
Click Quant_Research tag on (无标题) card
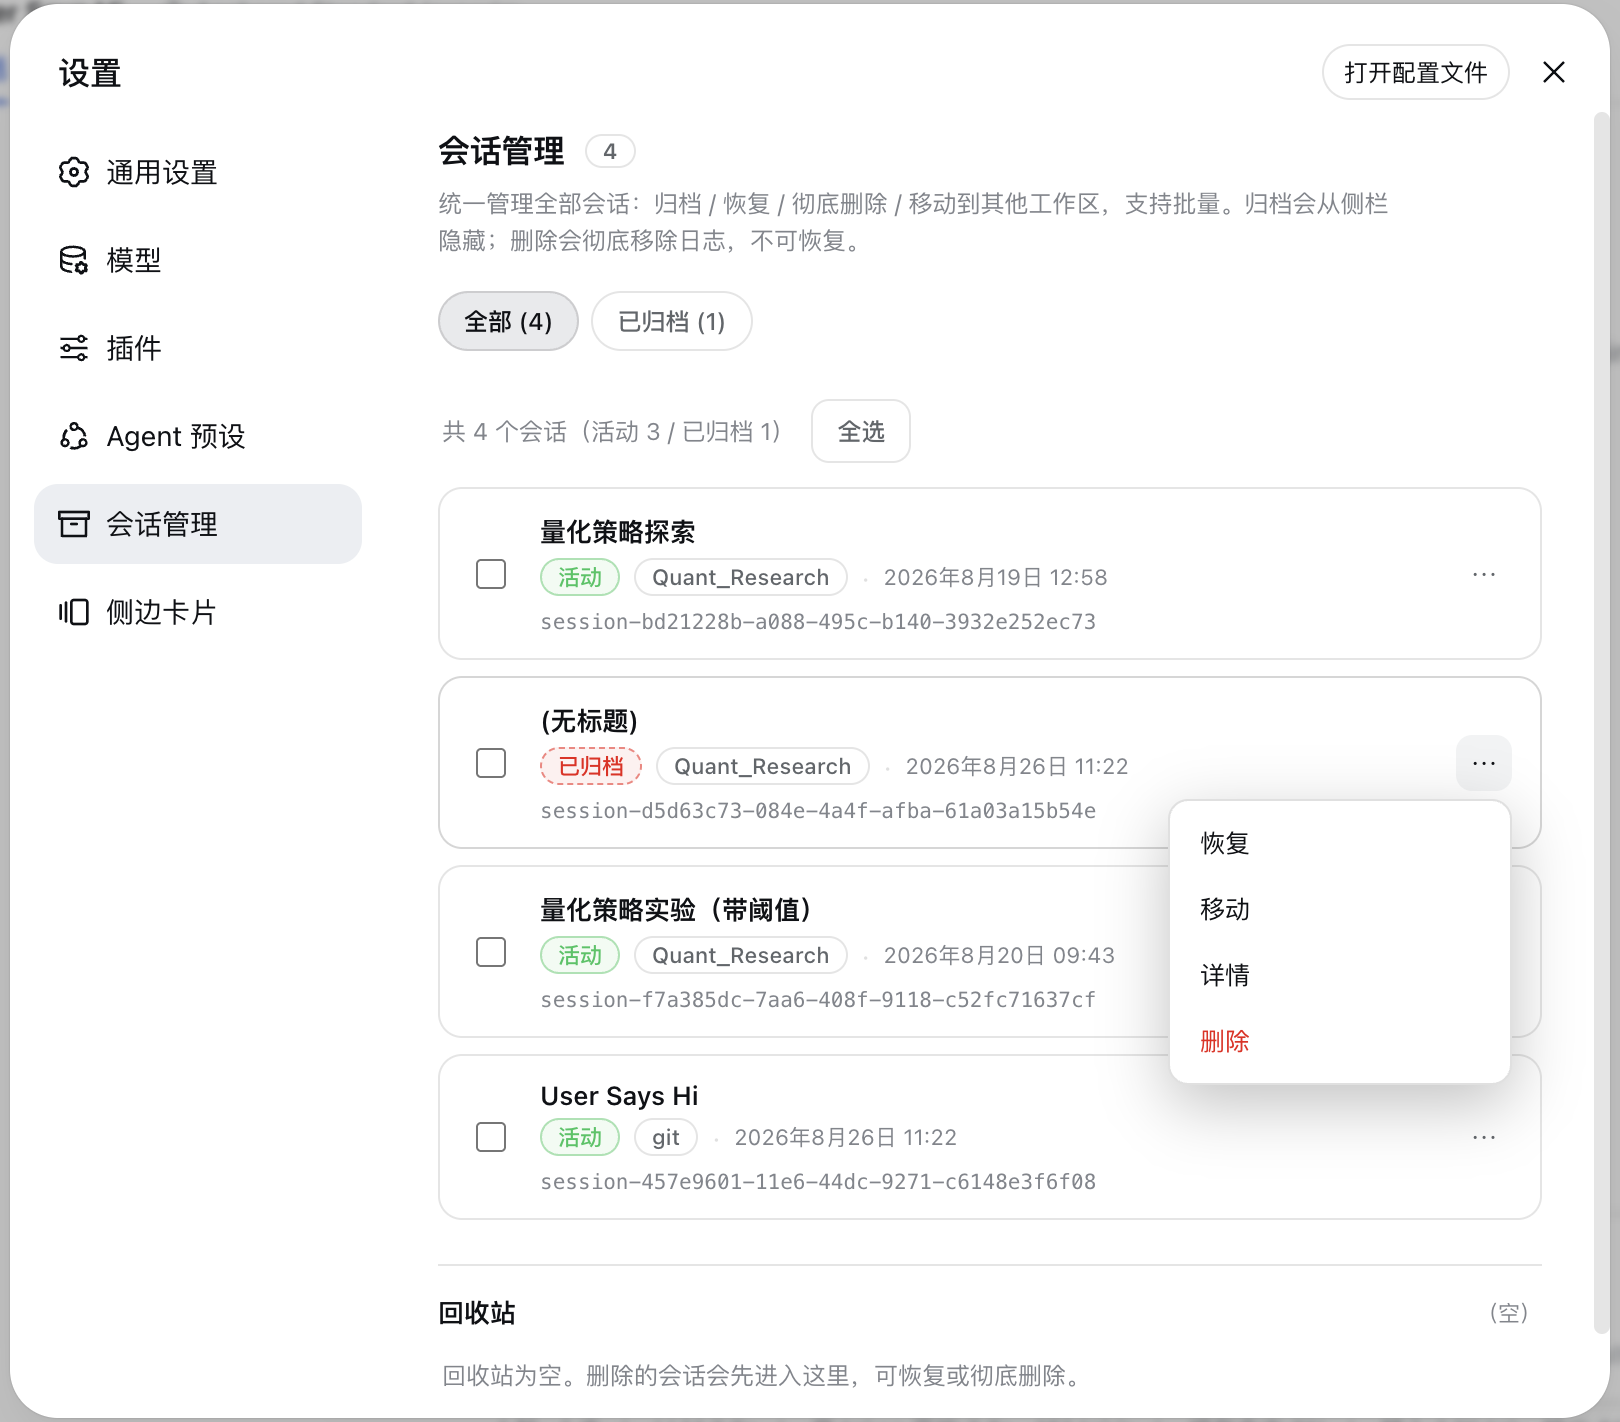point(763,766)
